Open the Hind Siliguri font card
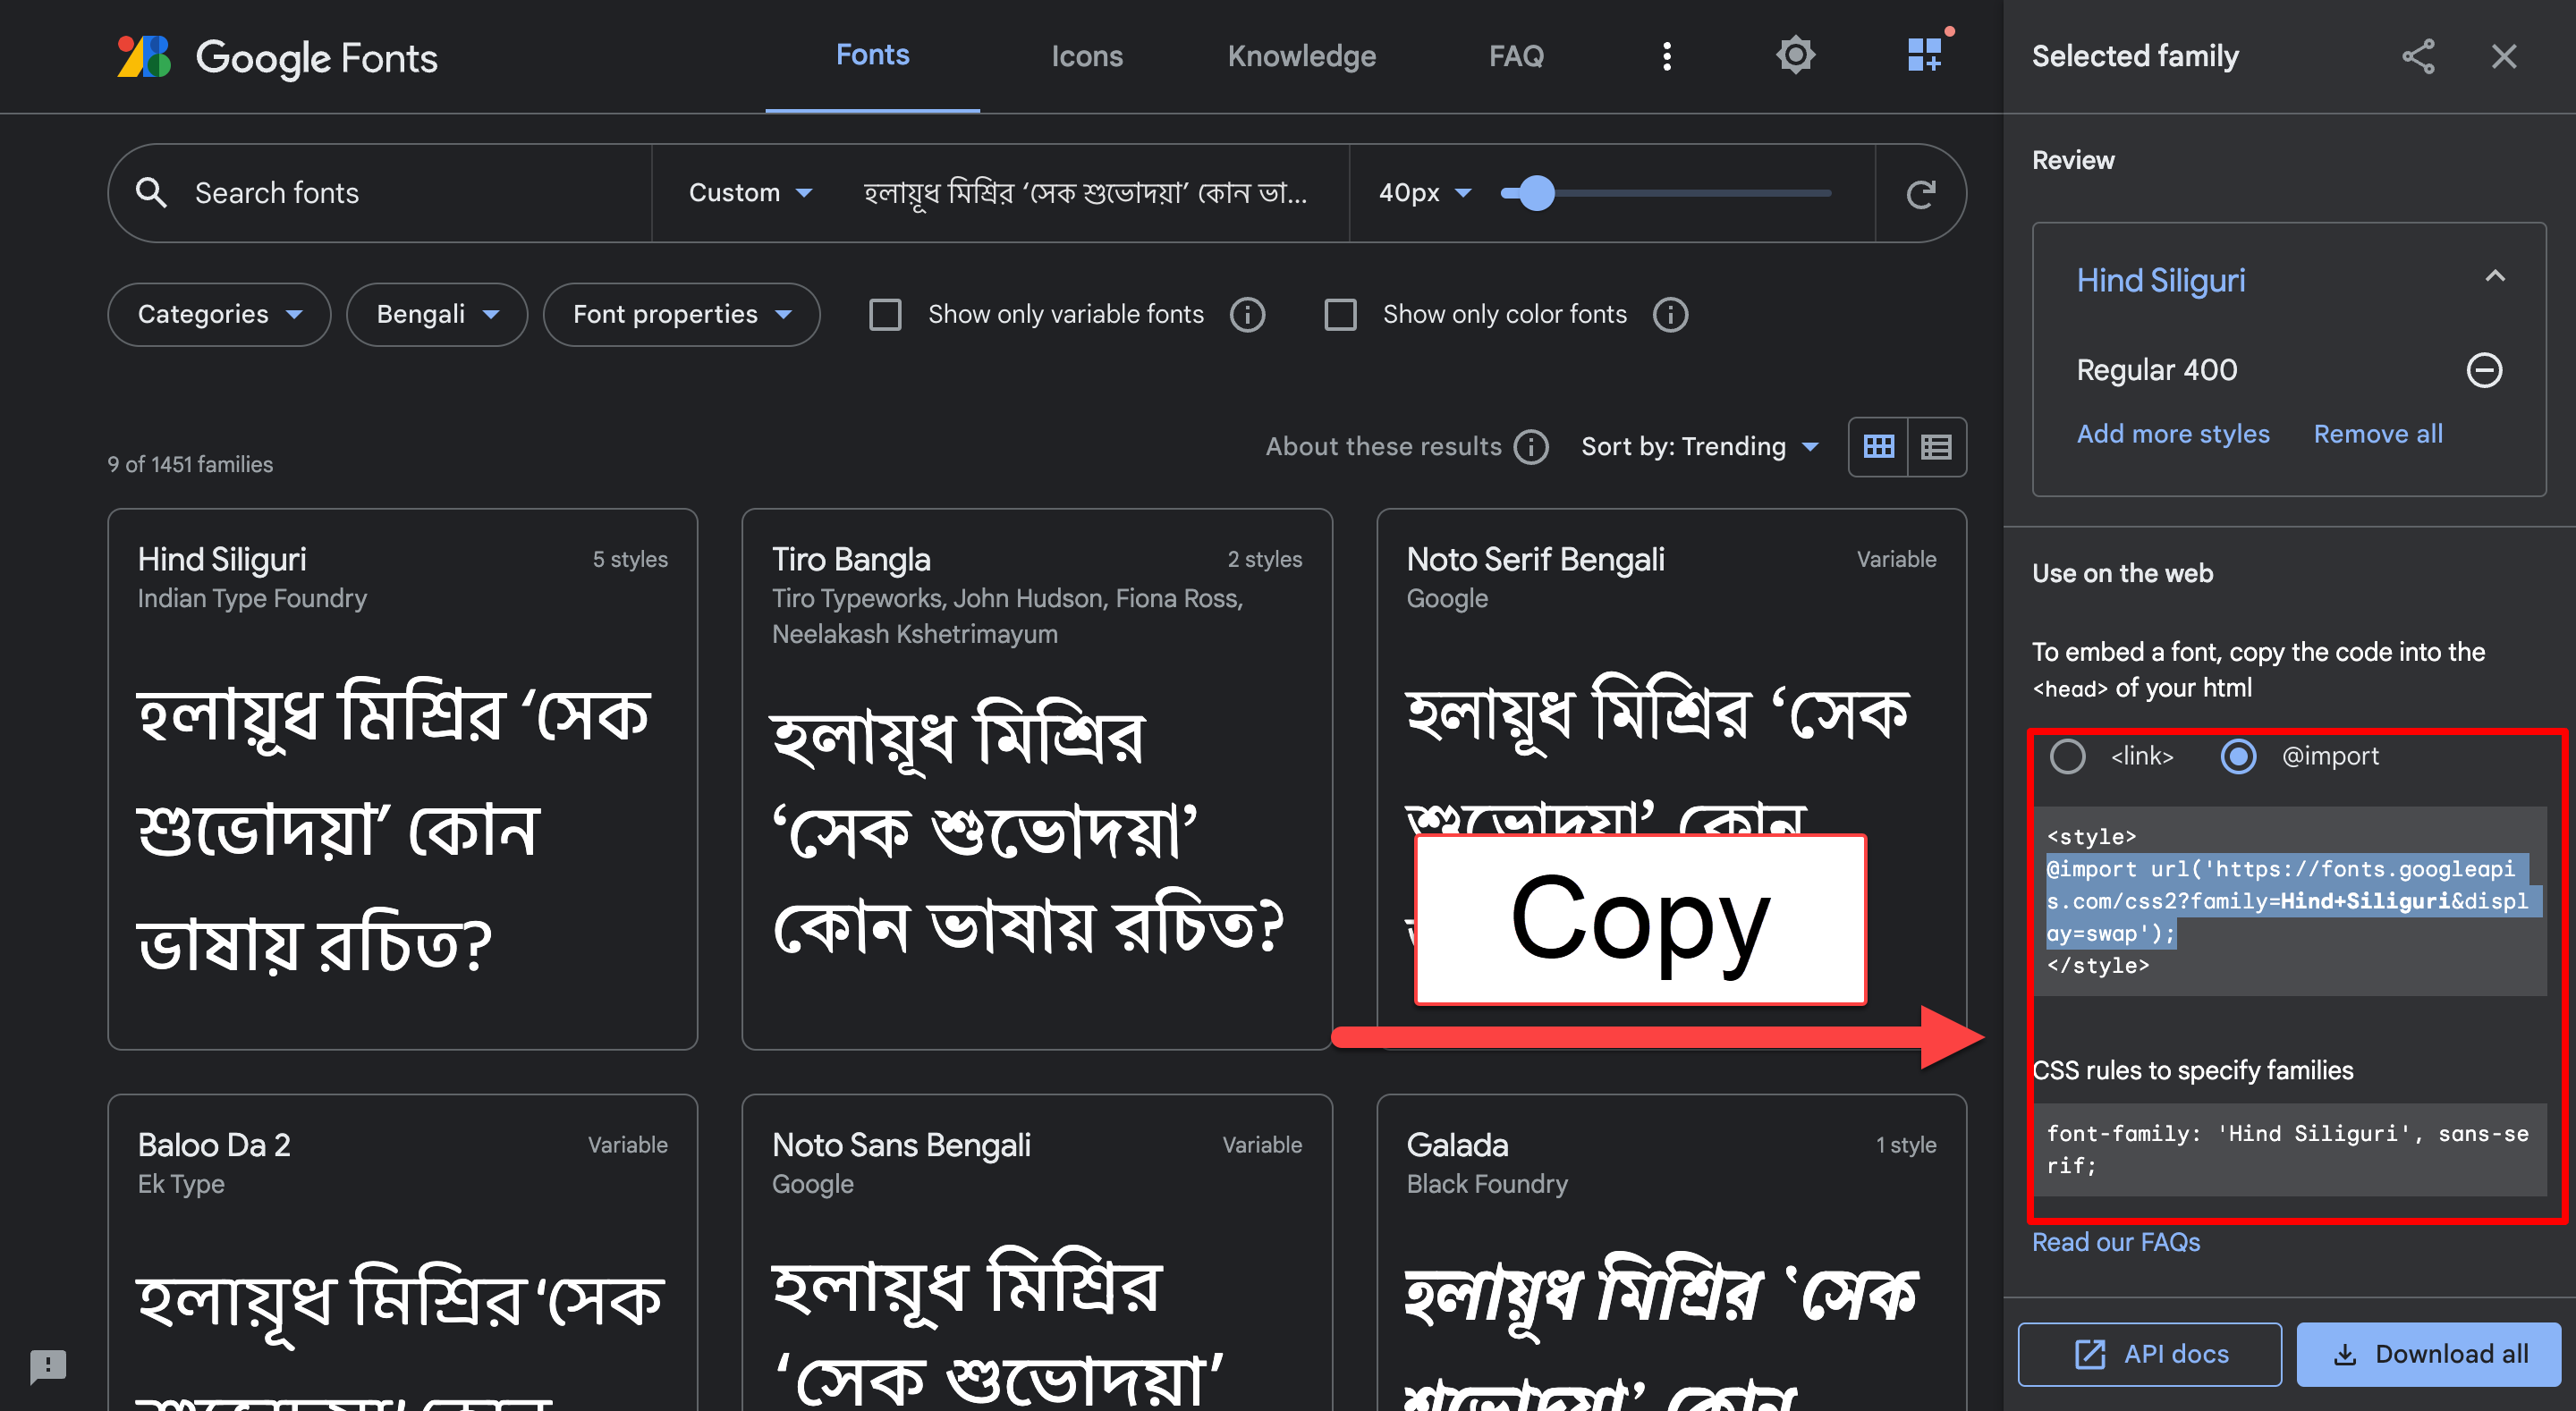This screenshot has height=1411, width=2576. (x=402, y=778)
